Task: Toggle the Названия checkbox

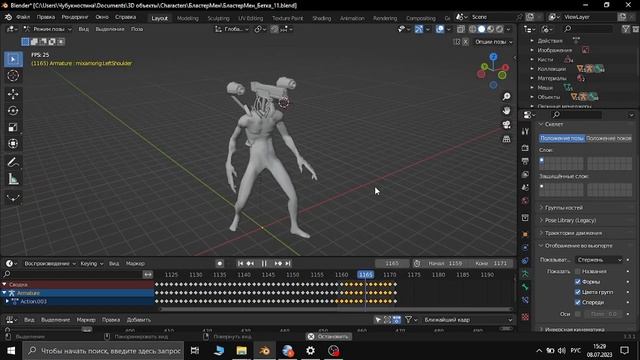Action: pos(578,271)
